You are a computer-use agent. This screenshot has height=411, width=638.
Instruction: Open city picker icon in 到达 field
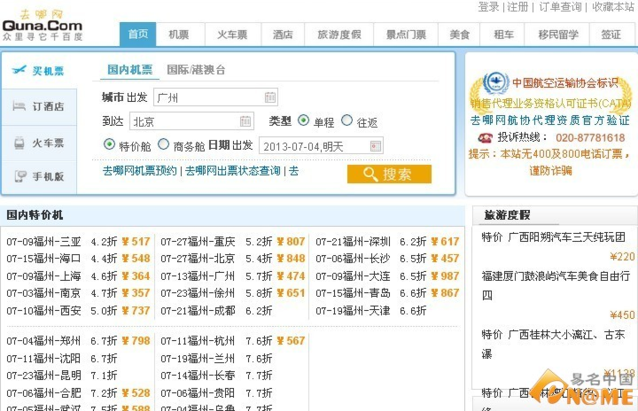tap(245, 121)
